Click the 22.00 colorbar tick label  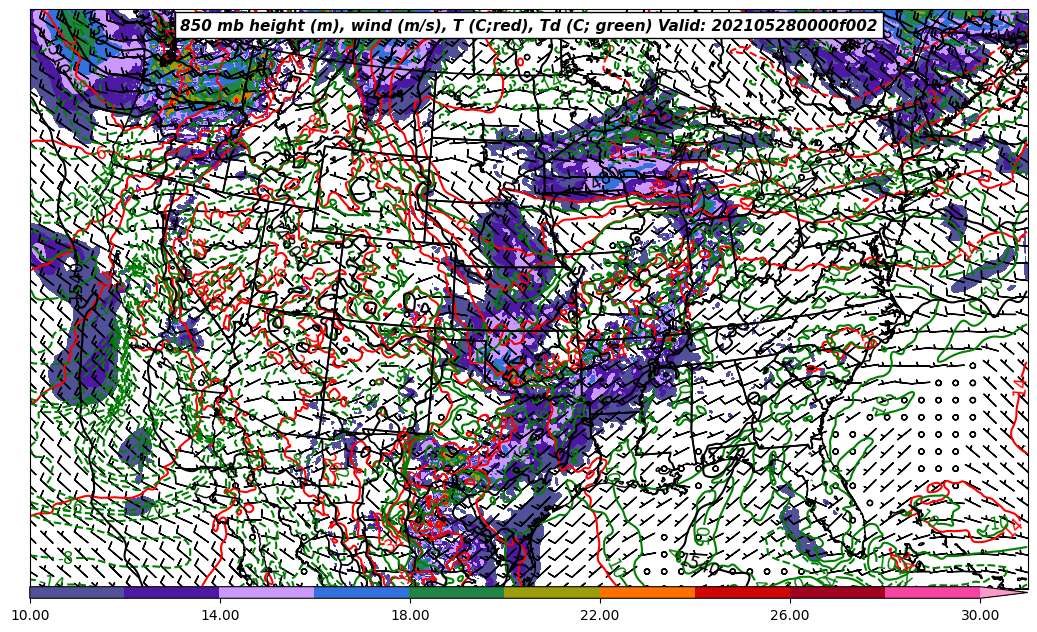(600, 615)
